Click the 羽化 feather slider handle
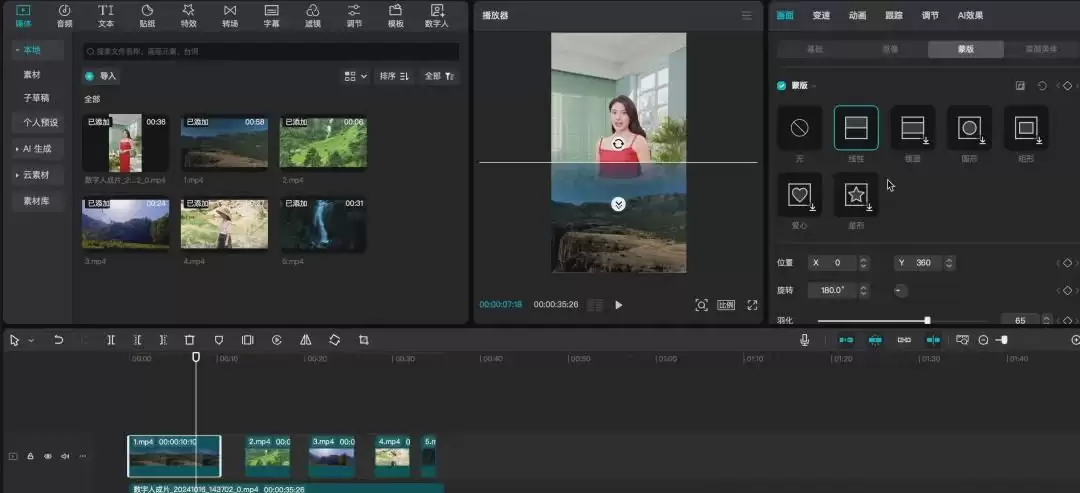Image resolution: width=1080 pixels, height=493 pixels. [927, 320]
